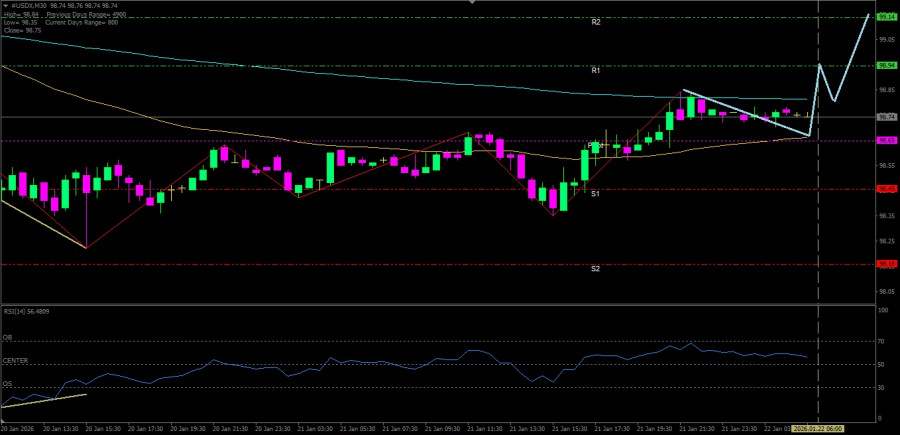Click the 21 Jan 09:30 time label
This screenshot has width=900, height=435.
tap(441, 429)
